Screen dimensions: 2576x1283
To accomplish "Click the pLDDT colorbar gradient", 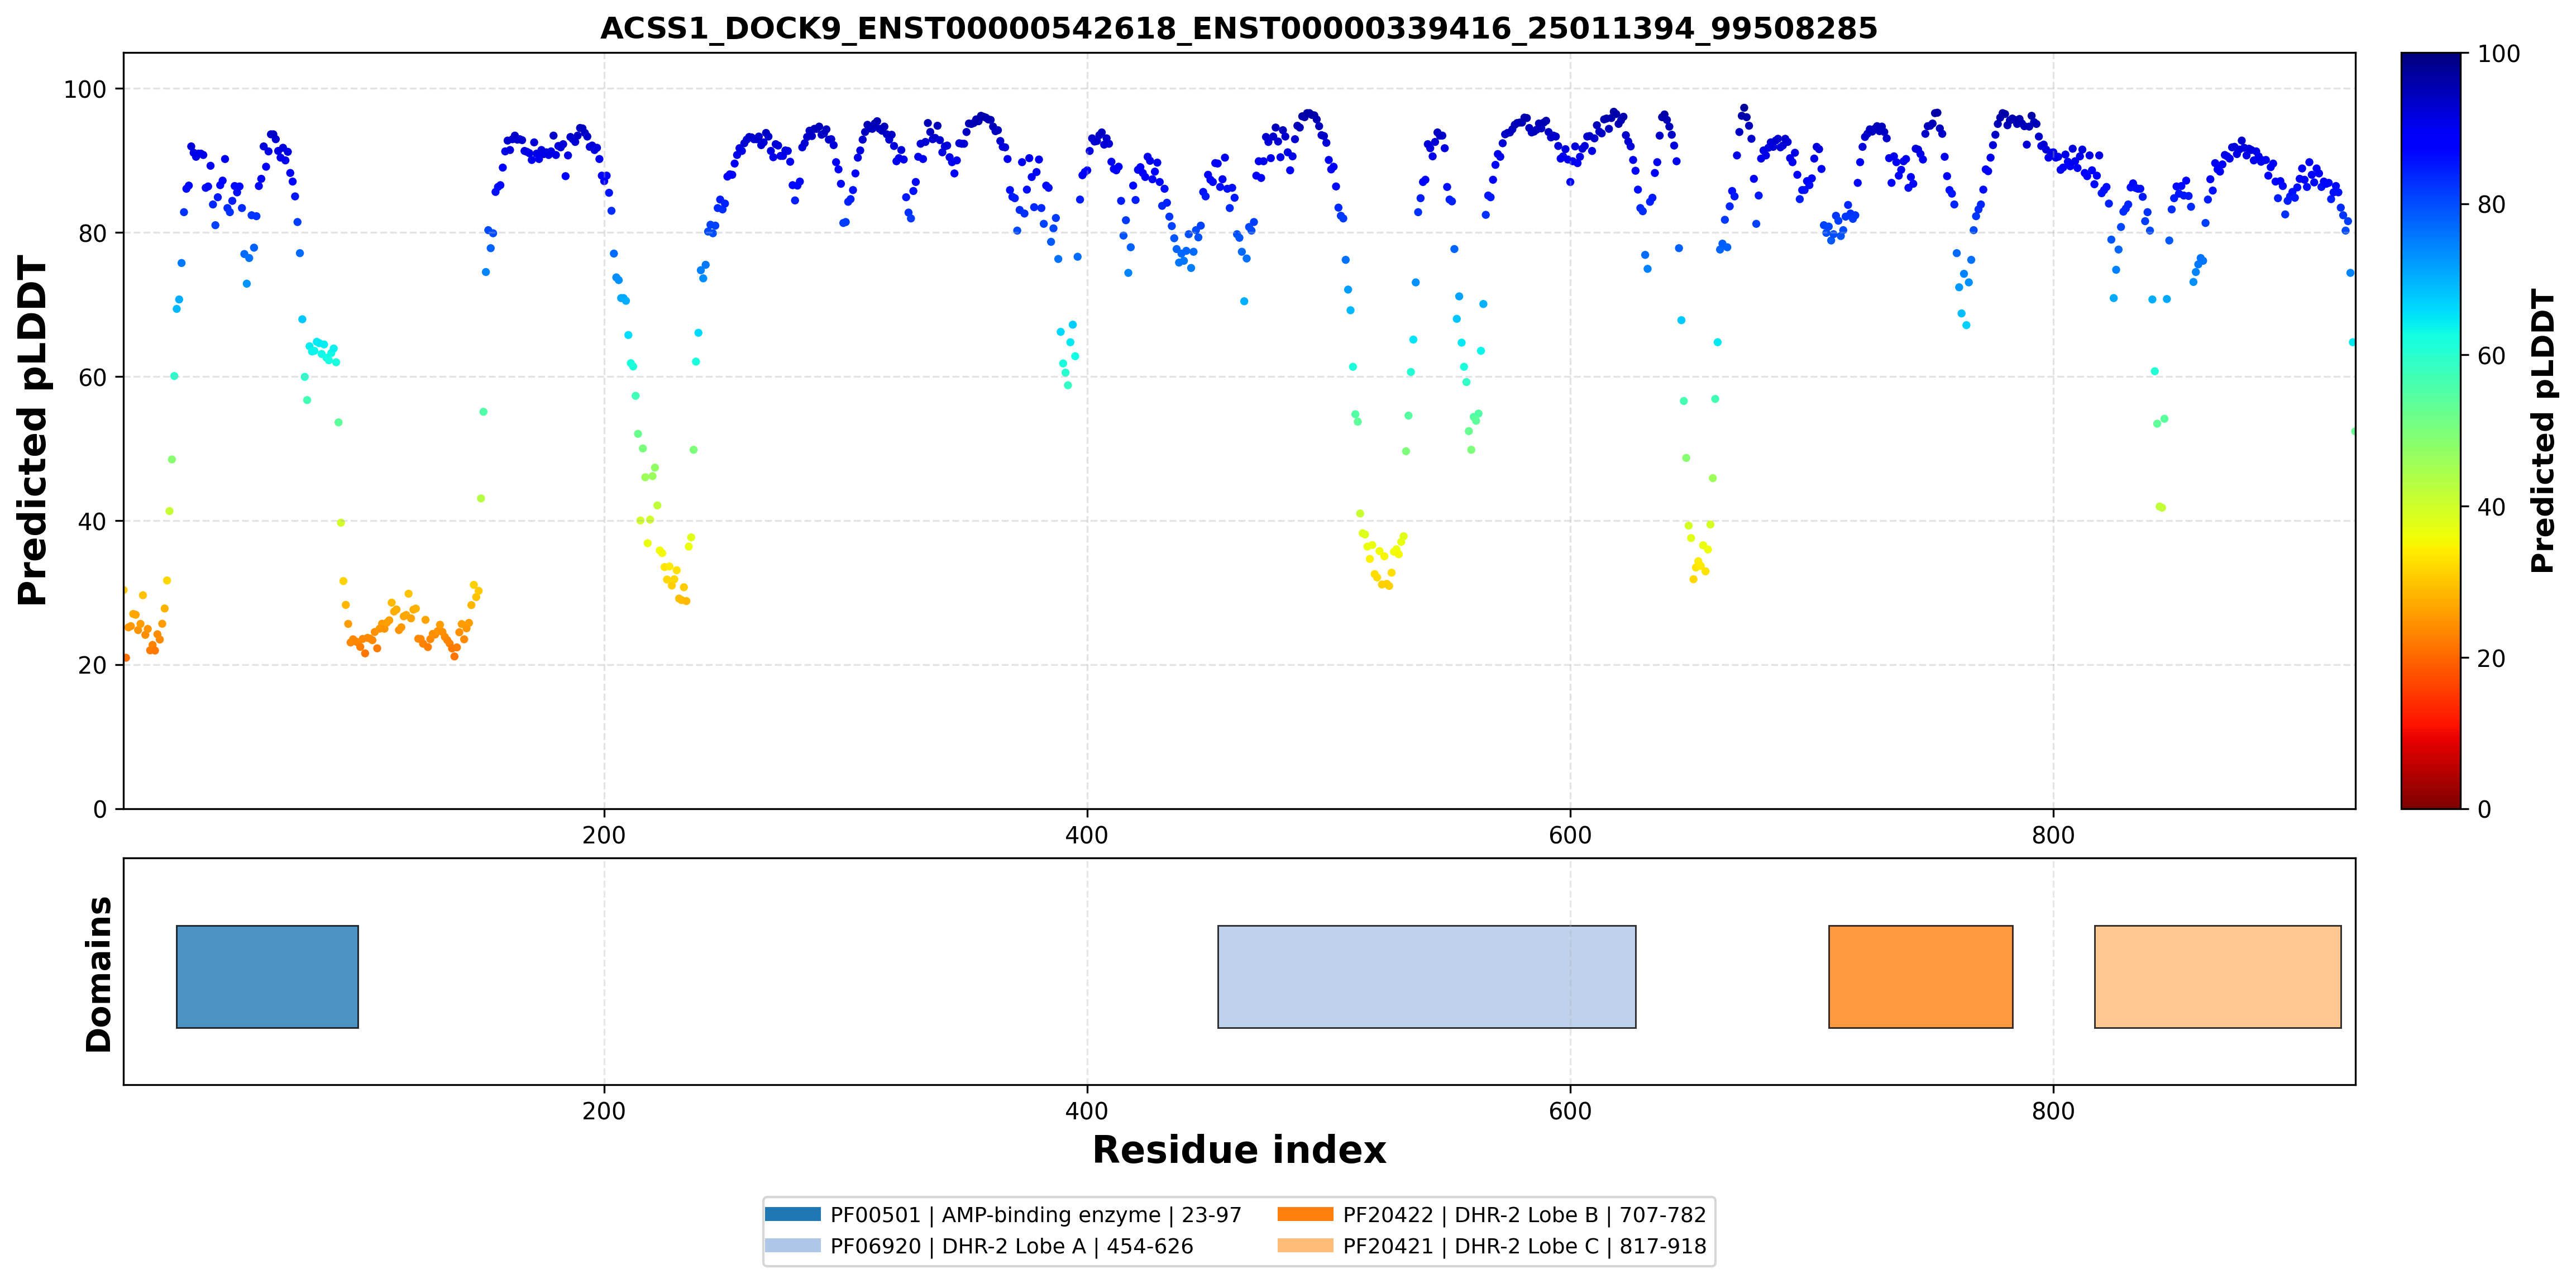I will point(2431,430).
